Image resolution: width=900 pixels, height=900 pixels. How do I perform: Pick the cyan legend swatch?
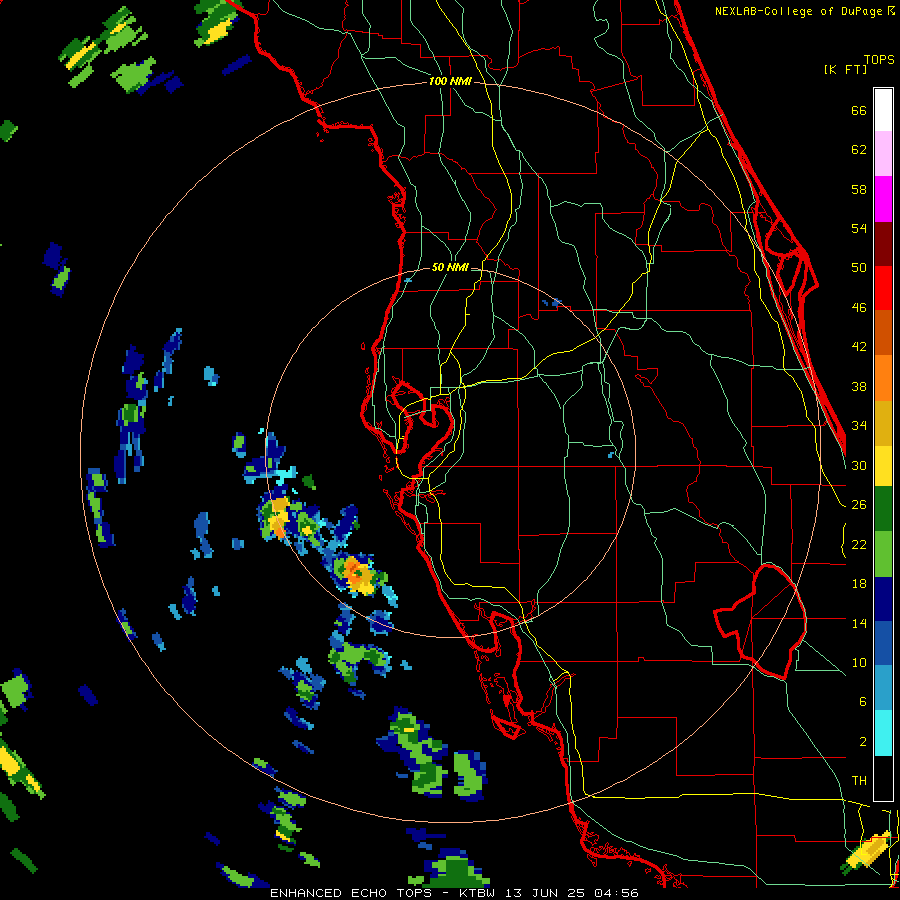(x=883, y=732)
